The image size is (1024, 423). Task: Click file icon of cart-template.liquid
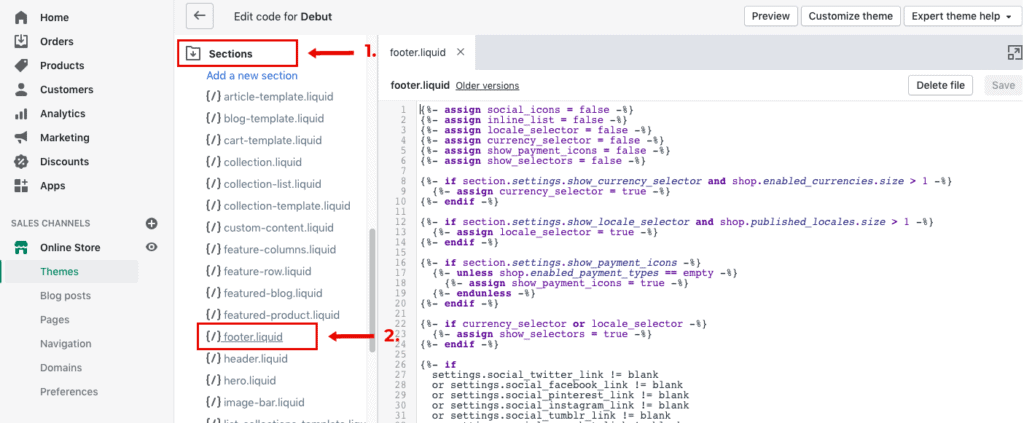click(x=213, y=140)
